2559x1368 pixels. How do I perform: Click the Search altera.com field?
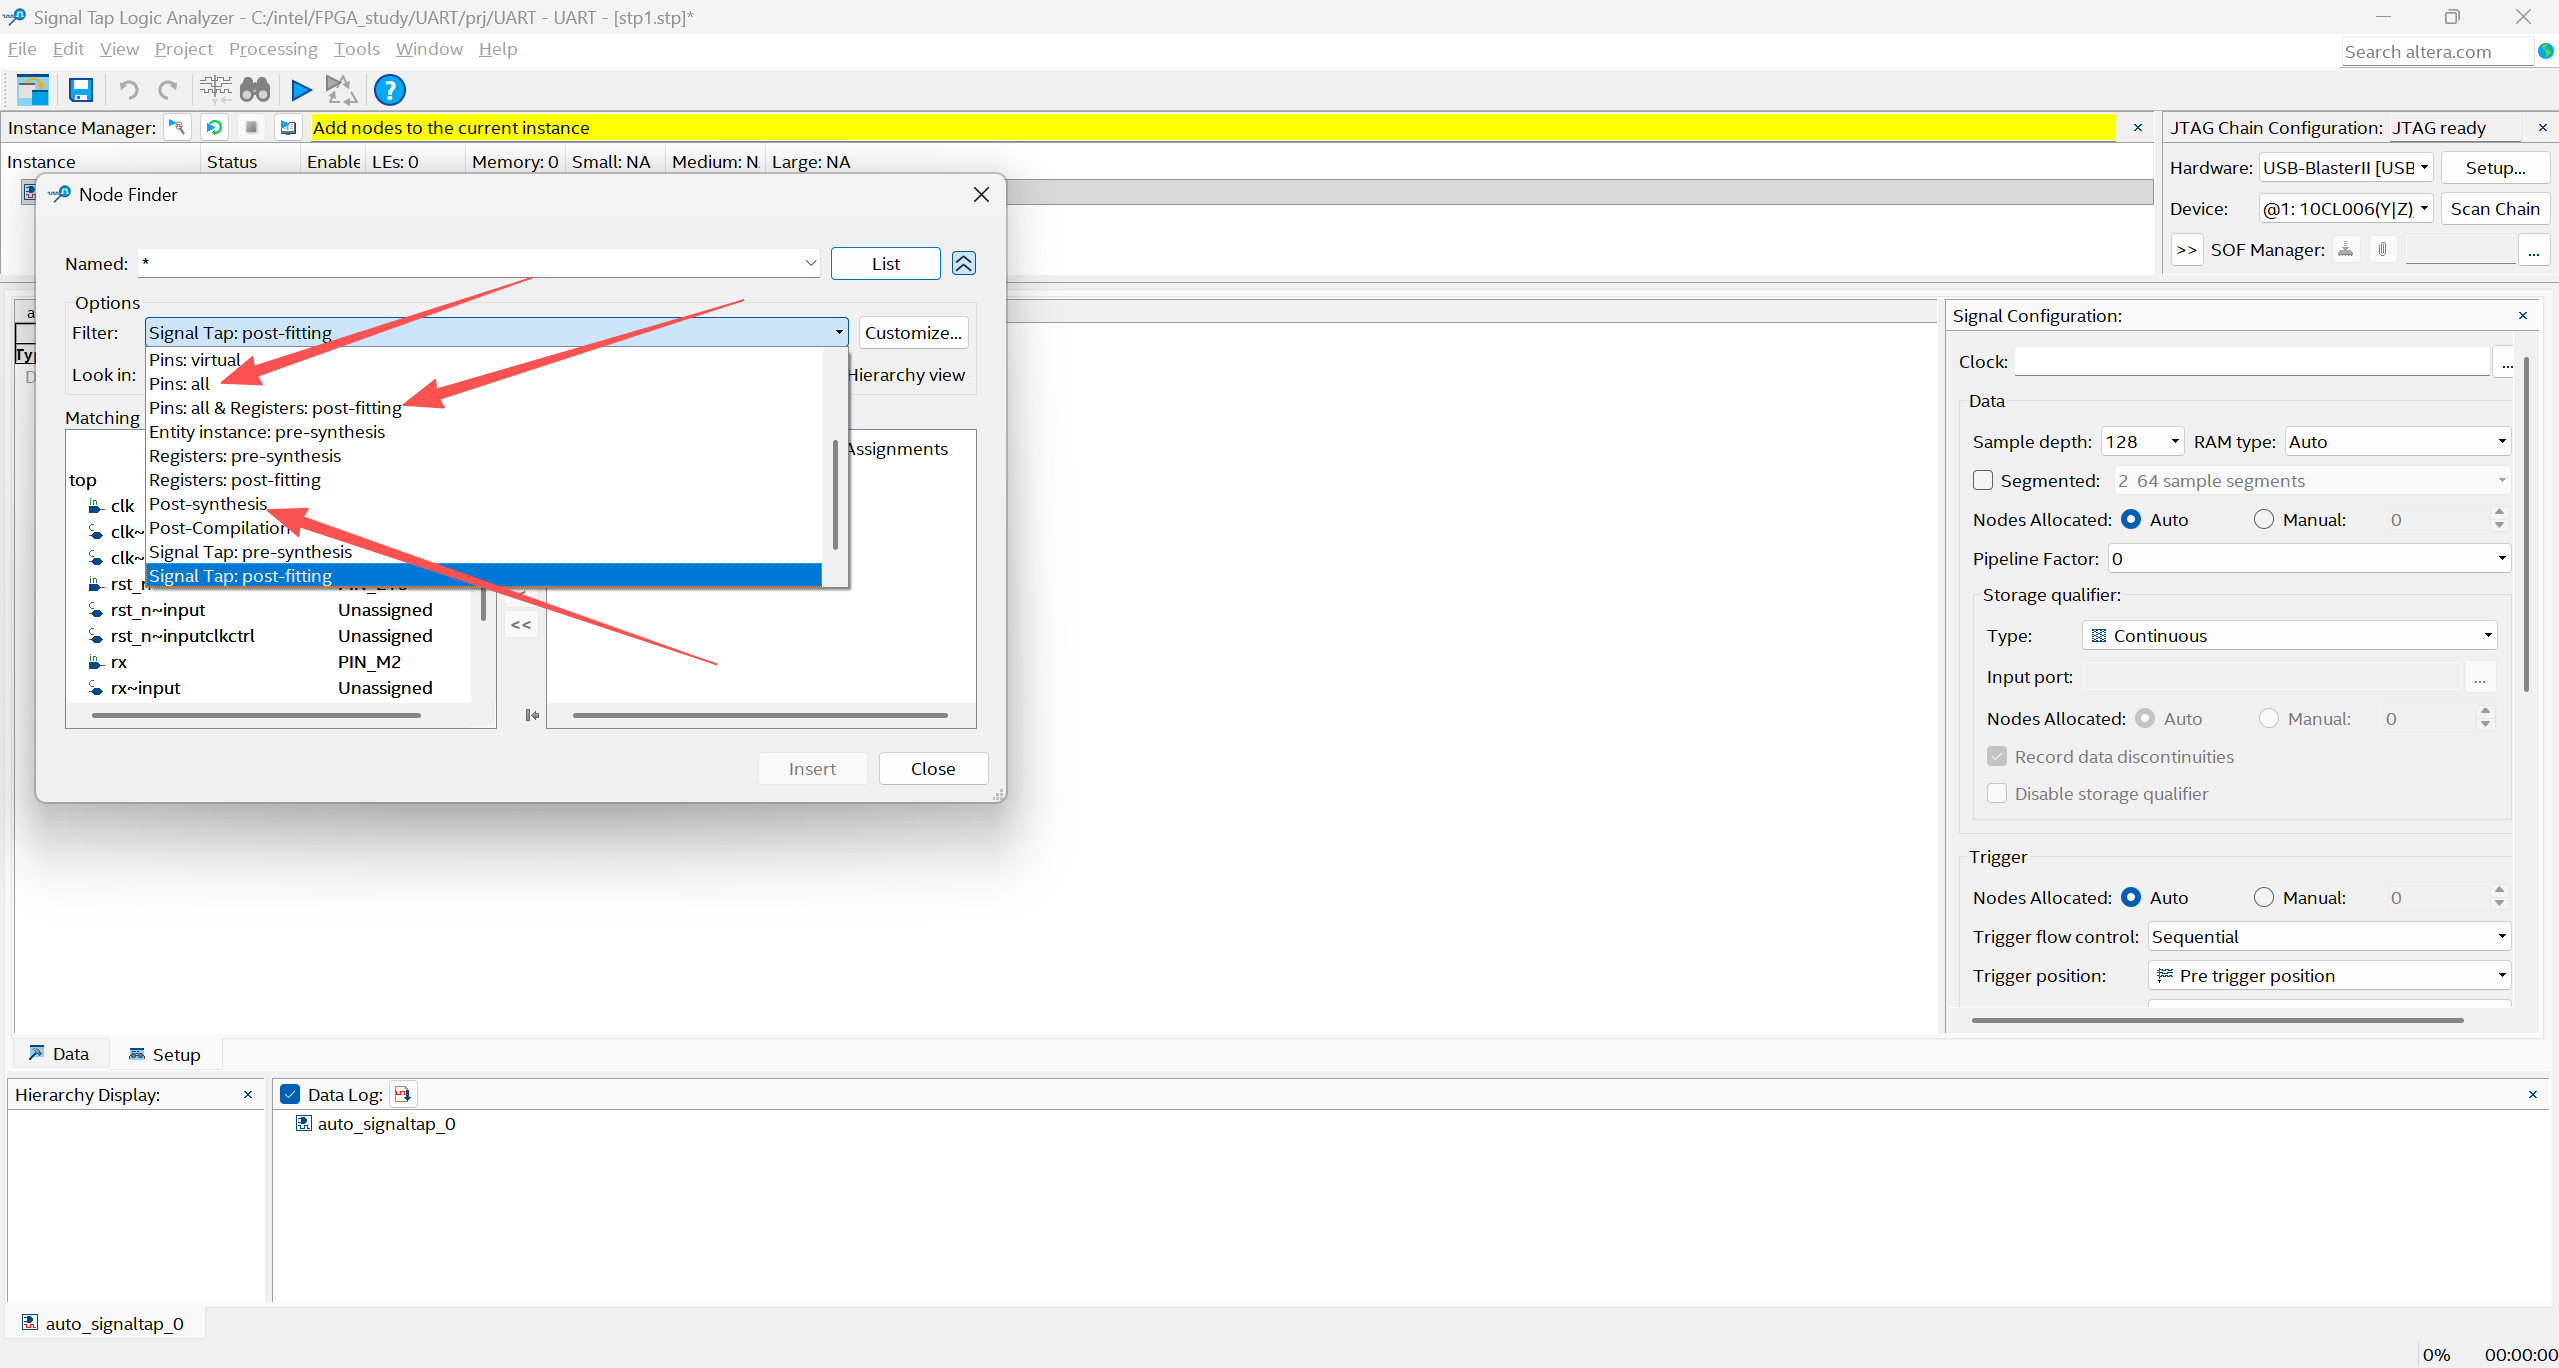2437,51
